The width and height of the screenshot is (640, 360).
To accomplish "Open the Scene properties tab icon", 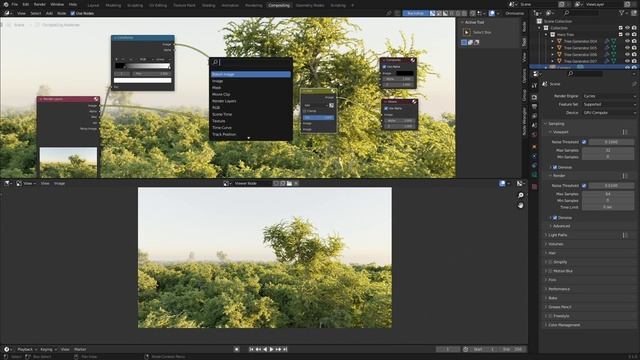I will pyautogui.click(x=534, y=125).
